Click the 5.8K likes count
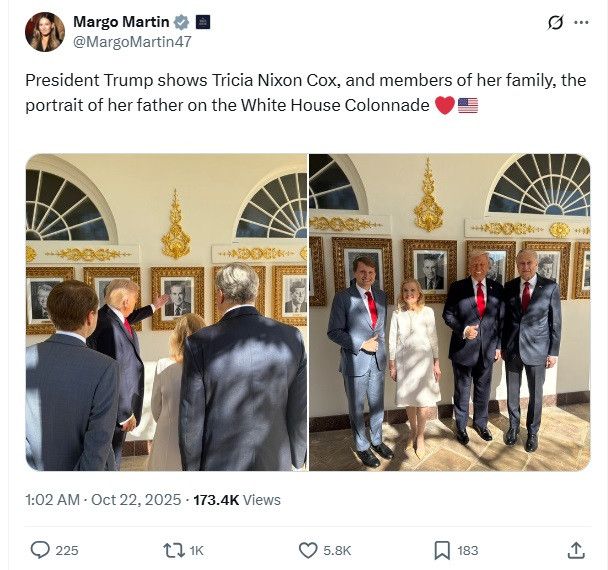This screenshot has width=608, height=570. [x=338, y=550]
